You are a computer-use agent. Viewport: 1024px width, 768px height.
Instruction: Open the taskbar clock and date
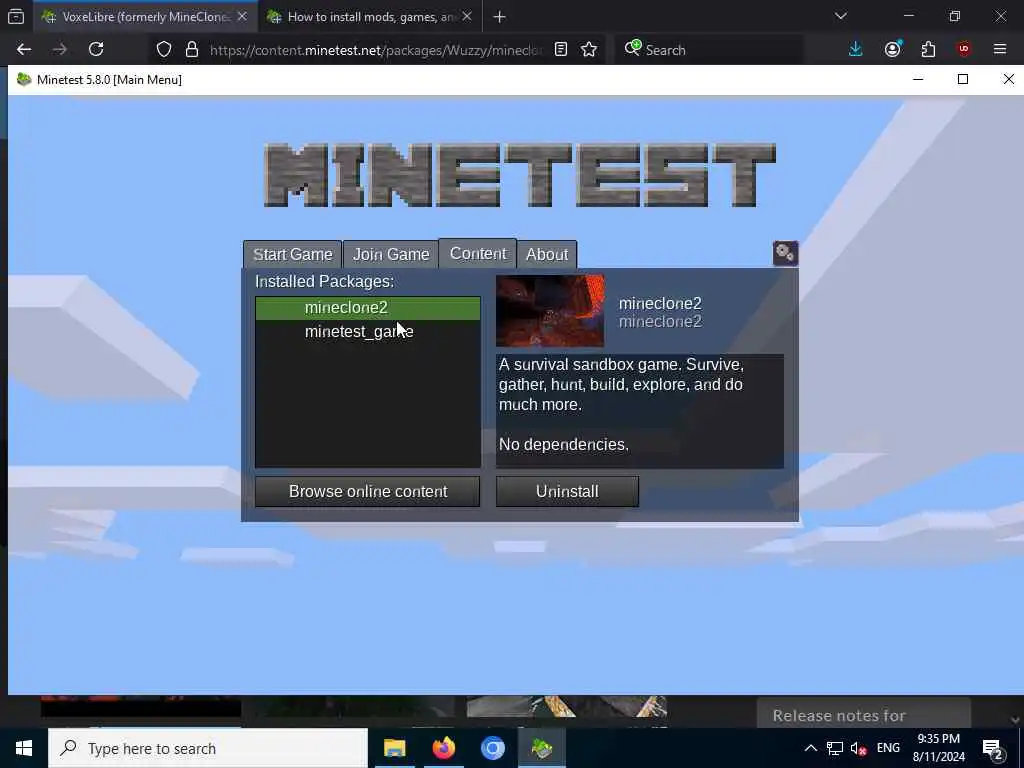point(938,748)
